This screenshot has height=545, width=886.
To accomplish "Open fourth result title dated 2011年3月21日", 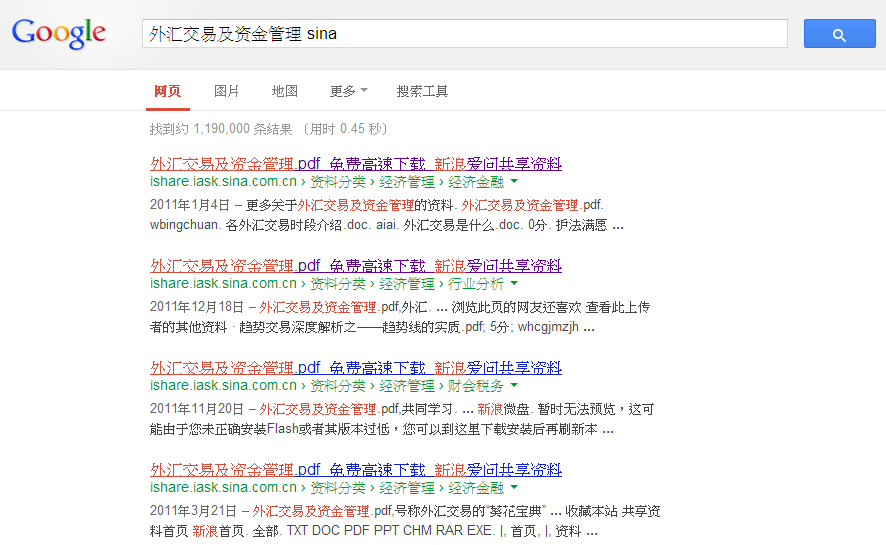I will pos(355,470).
